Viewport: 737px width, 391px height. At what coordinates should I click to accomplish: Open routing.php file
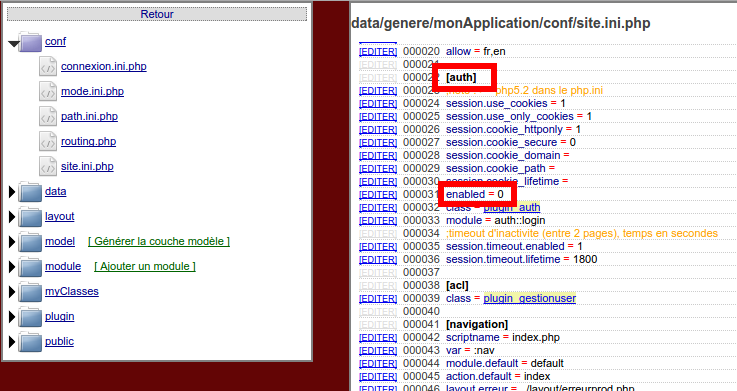click(88, 141)
